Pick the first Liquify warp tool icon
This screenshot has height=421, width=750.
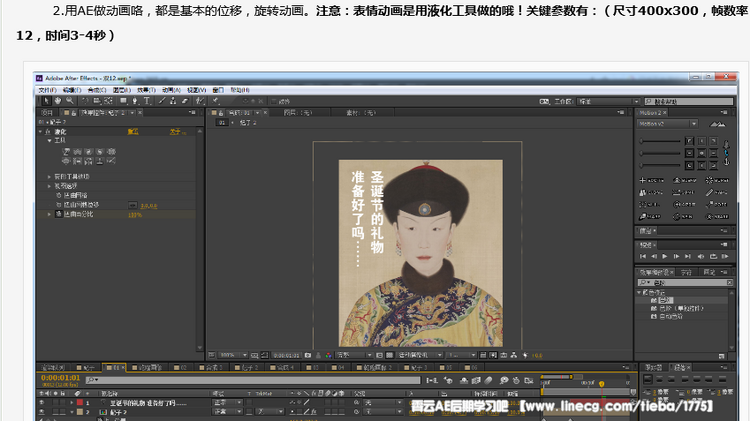click(66, 152)
